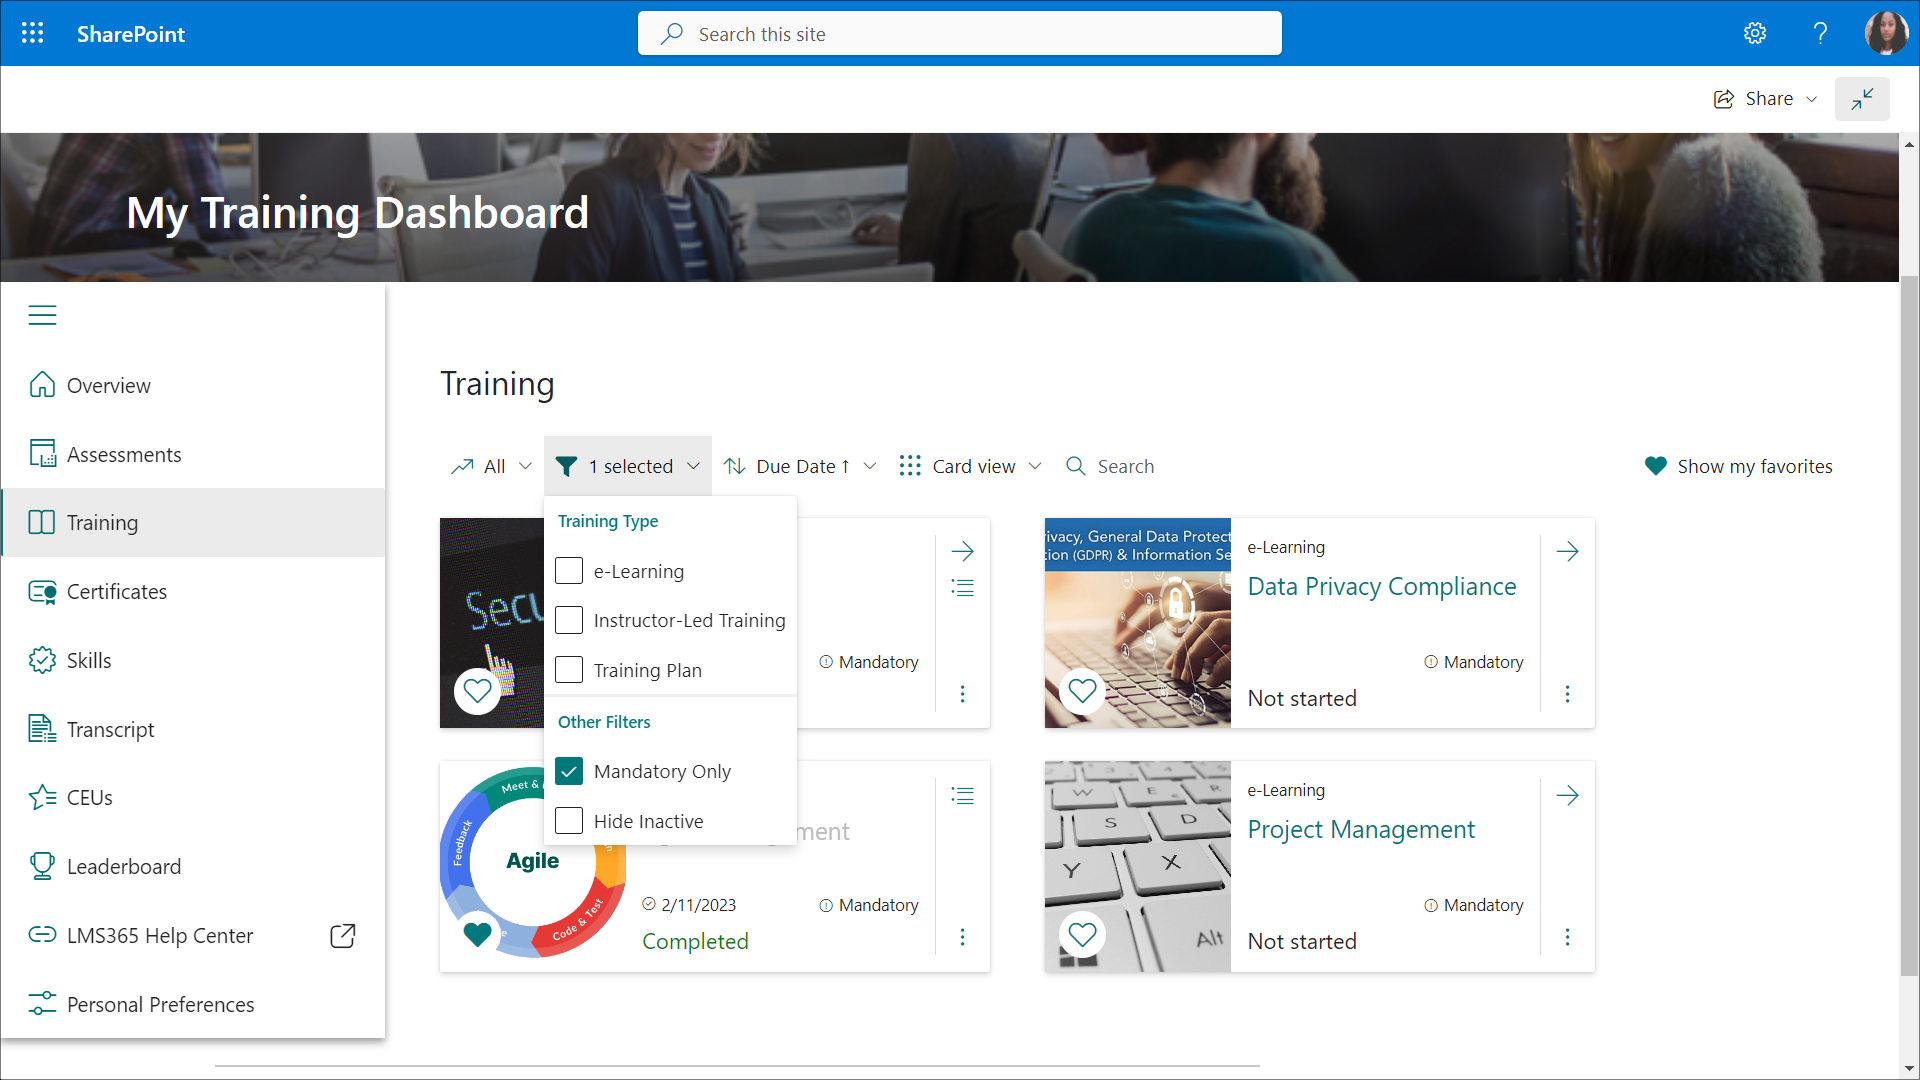1920x1080 pixels.
Task: Open the Leaderboard navigation item
Action: coord(123,867)
